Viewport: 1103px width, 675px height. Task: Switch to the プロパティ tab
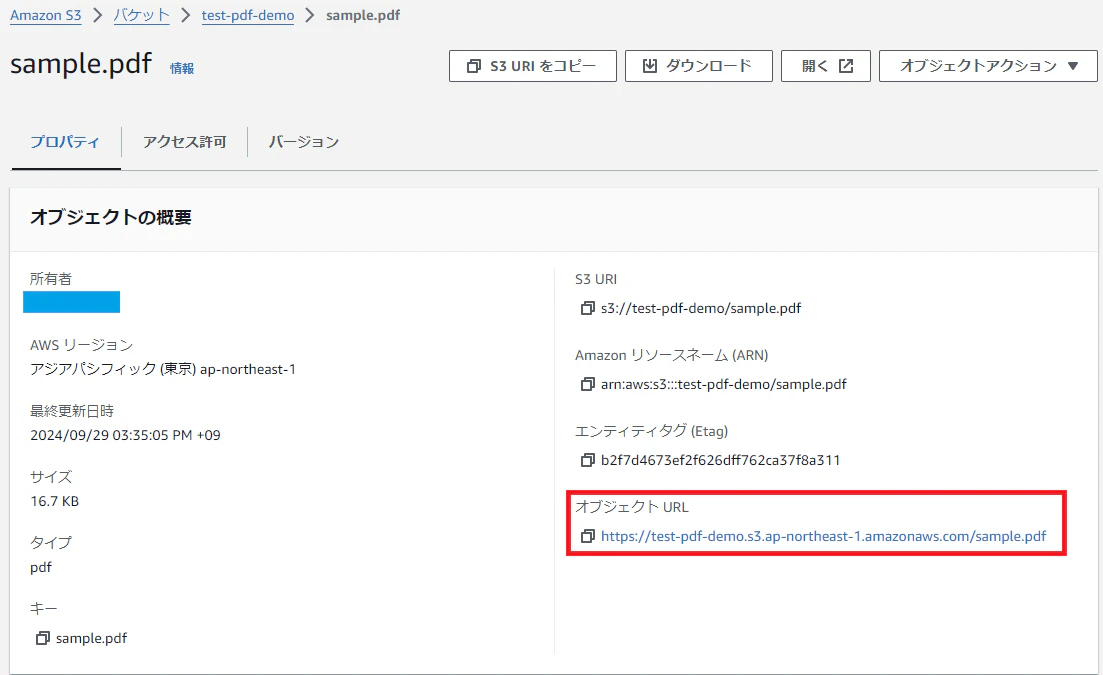[65, 142]
